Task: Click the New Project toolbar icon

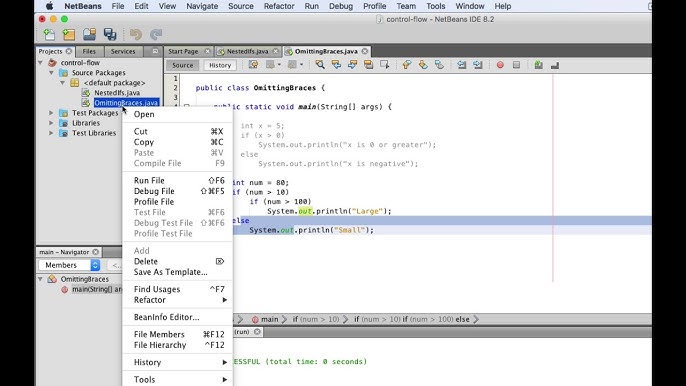Action: tap(69, 34)
